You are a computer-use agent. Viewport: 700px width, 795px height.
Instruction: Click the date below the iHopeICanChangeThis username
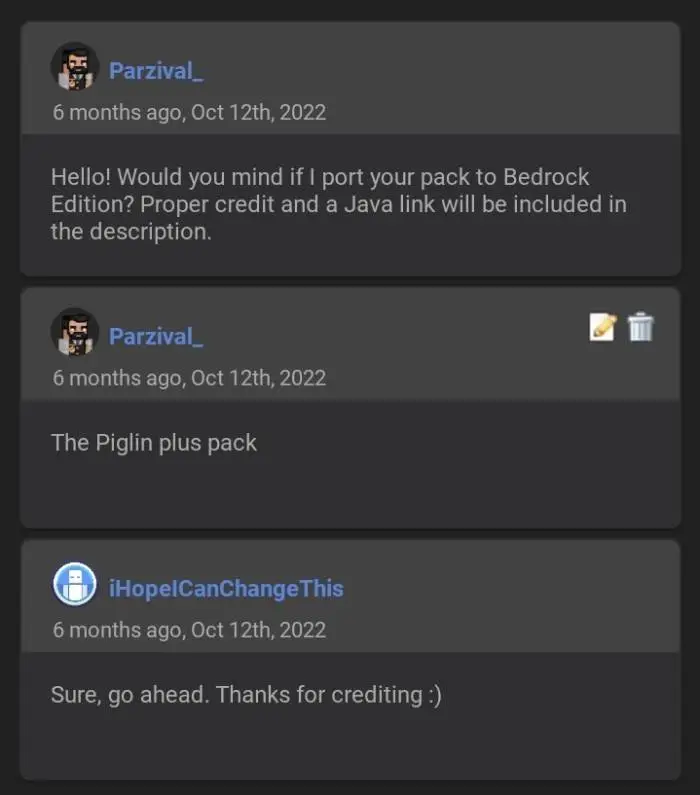tap(189, 630)
